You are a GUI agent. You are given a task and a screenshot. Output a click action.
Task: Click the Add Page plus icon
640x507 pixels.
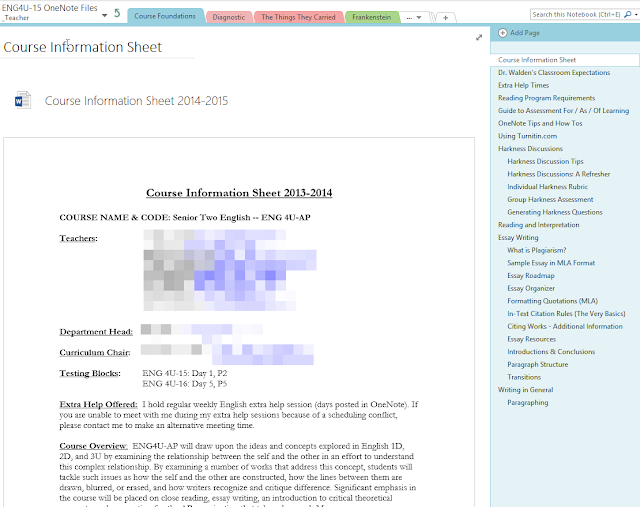click(502, 33)
